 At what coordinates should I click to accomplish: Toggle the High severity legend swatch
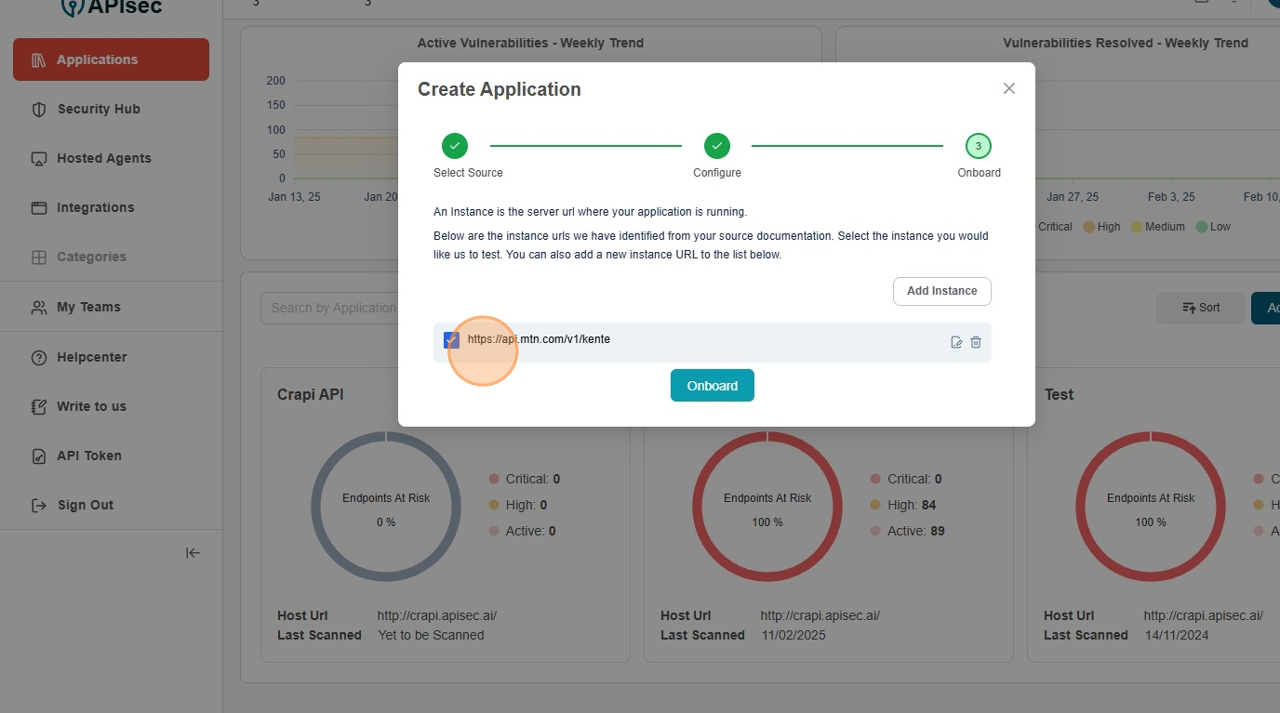[x=1090, y=227]
